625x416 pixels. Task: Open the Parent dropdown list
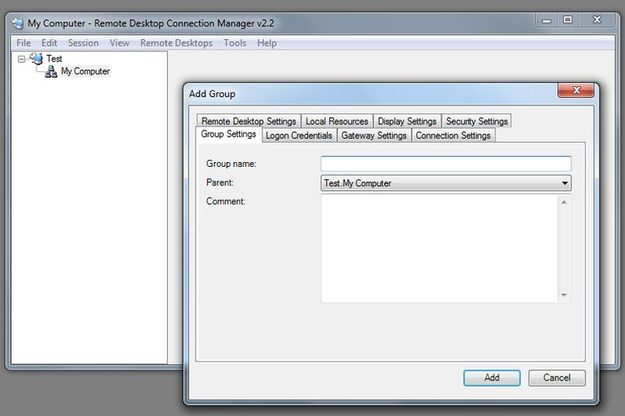point(564,183)
